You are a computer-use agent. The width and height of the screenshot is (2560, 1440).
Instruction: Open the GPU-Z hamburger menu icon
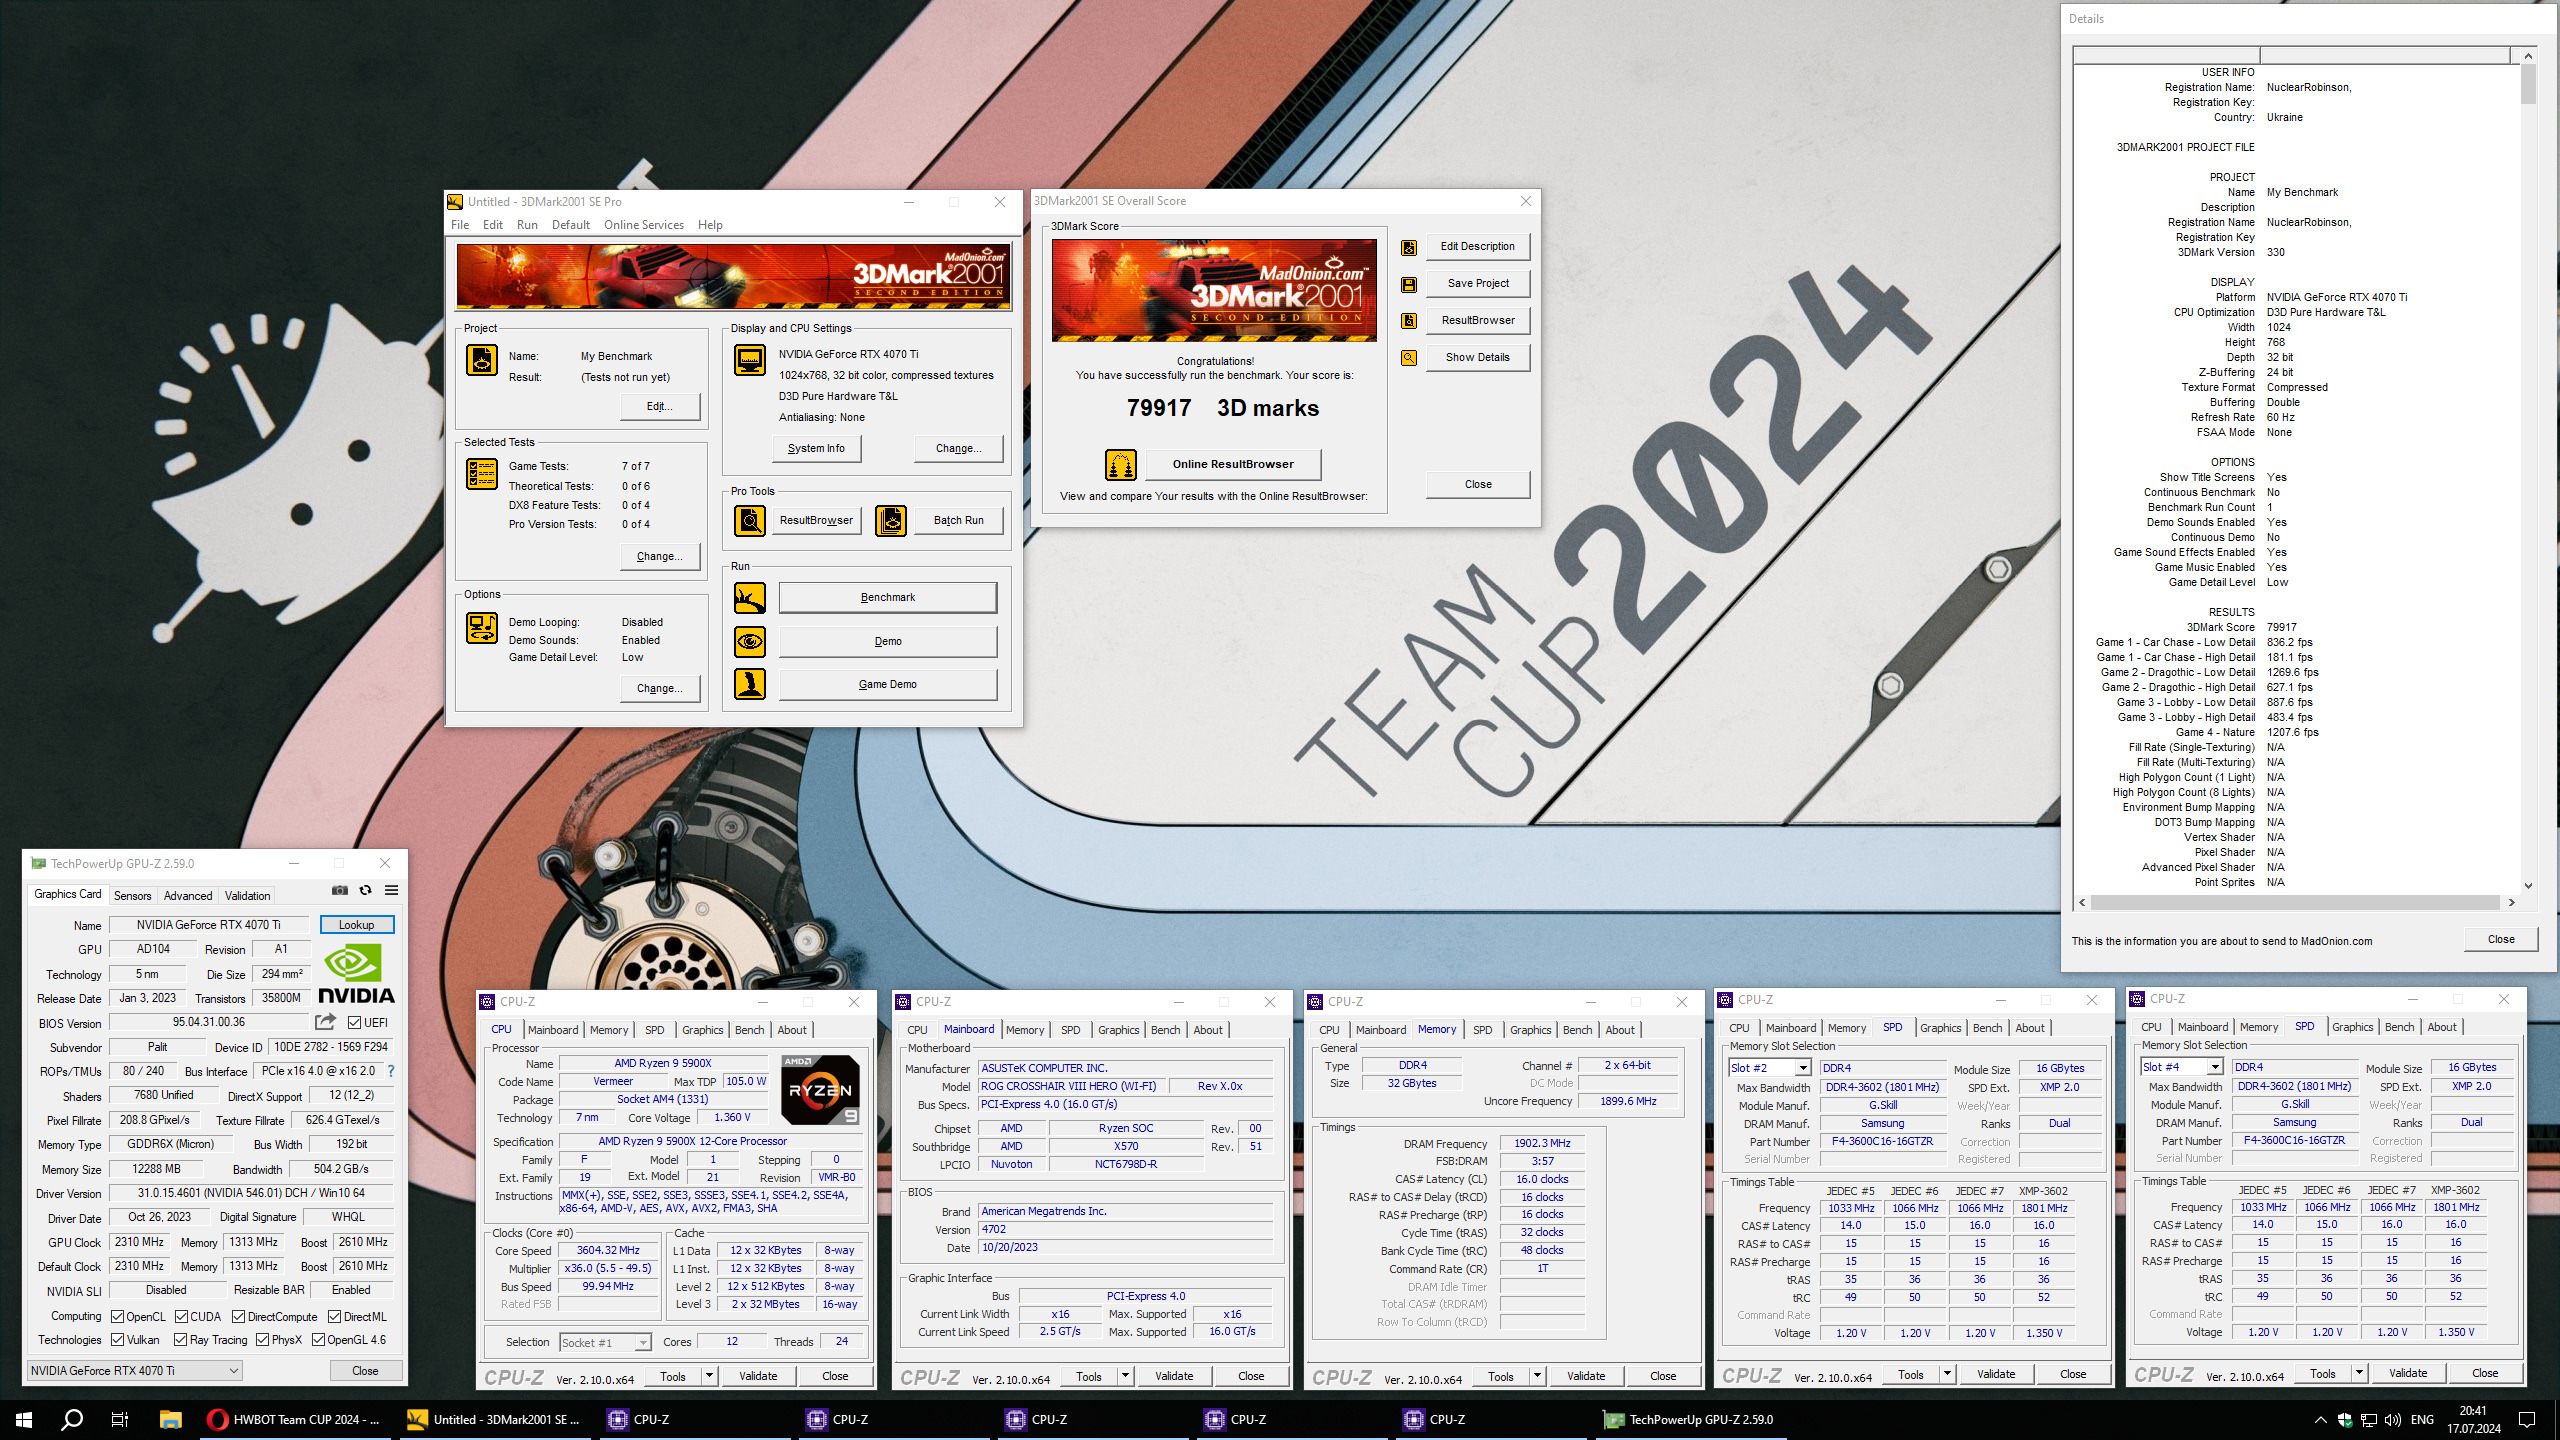coord(392,890)
